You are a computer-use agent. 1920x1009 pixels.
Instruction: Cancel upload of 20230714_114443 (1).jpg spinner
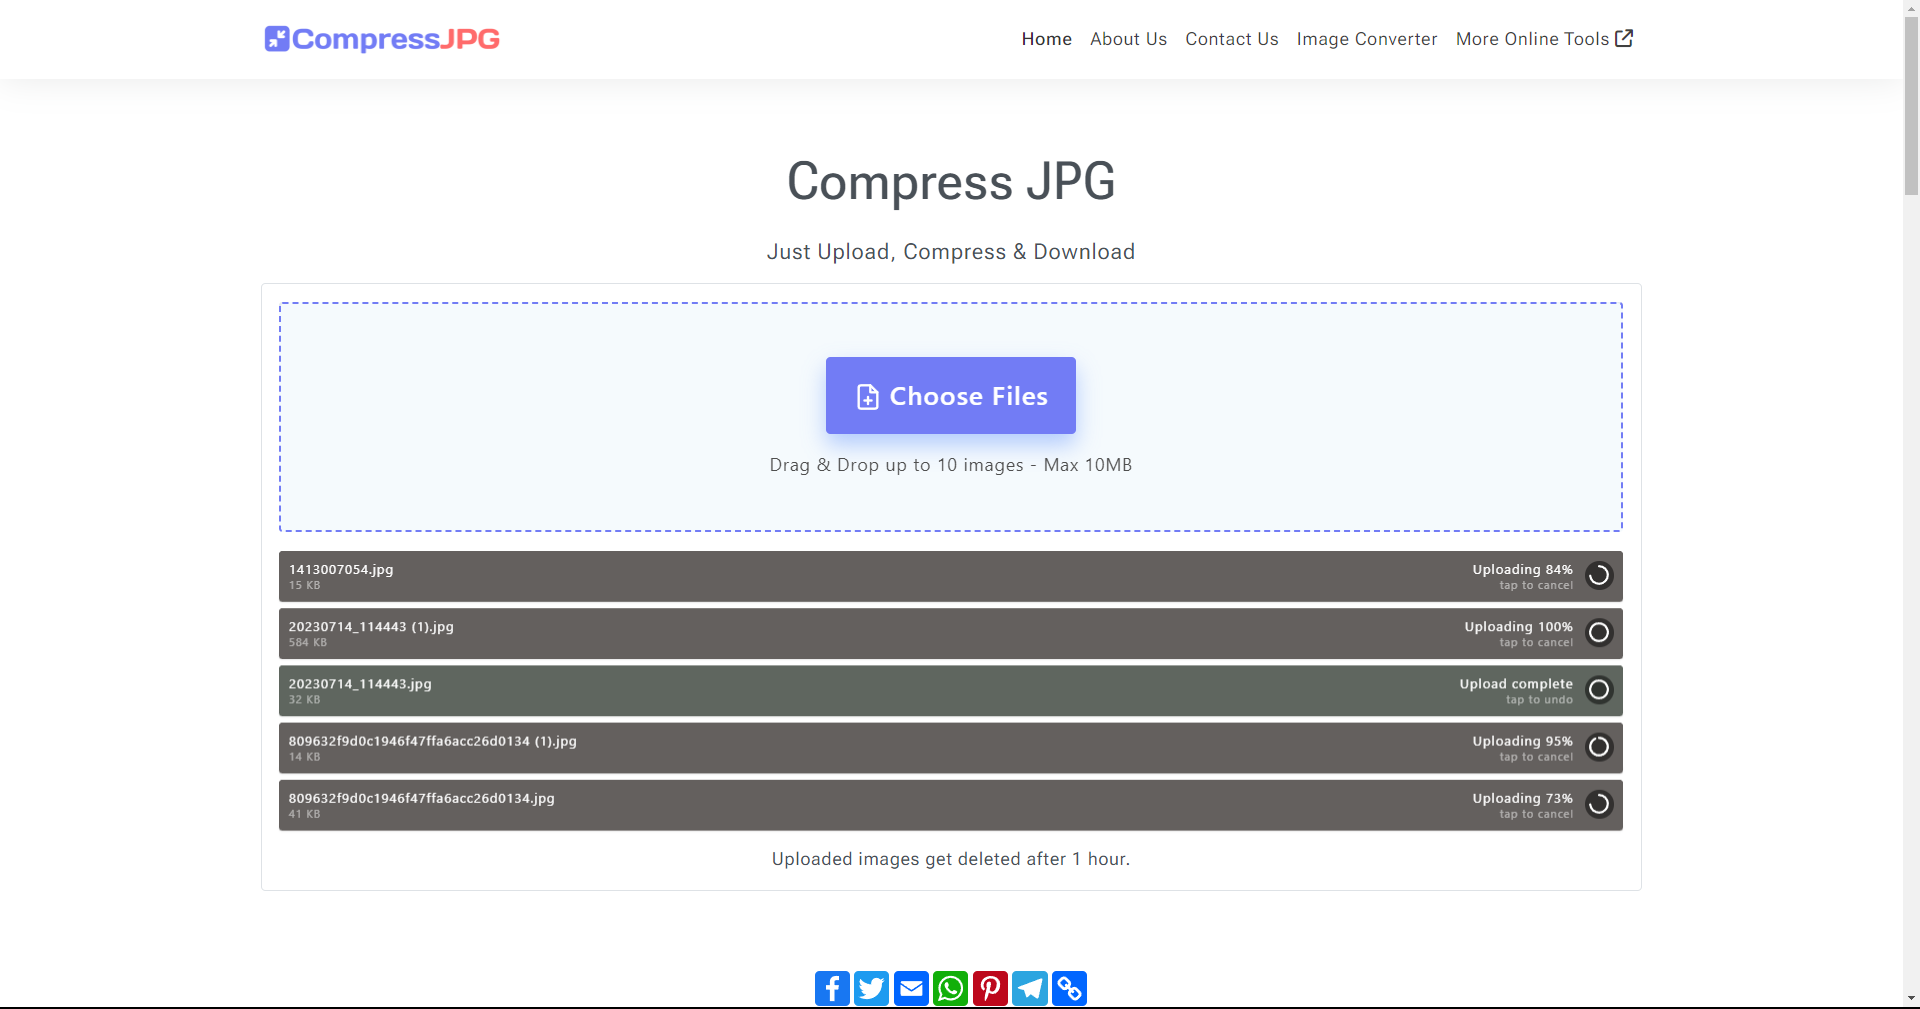point(1599,632)
